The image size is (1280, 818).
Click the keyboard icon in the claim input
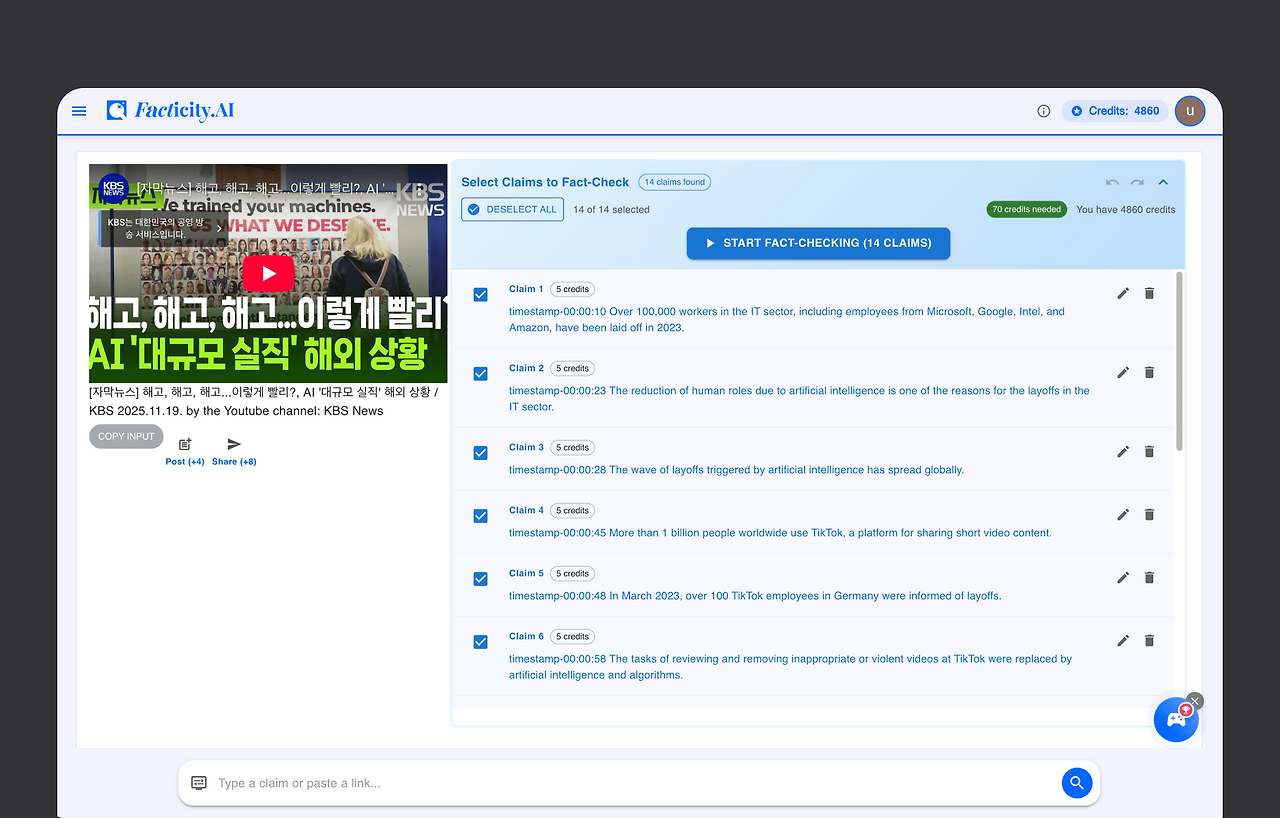pos(199,783)
